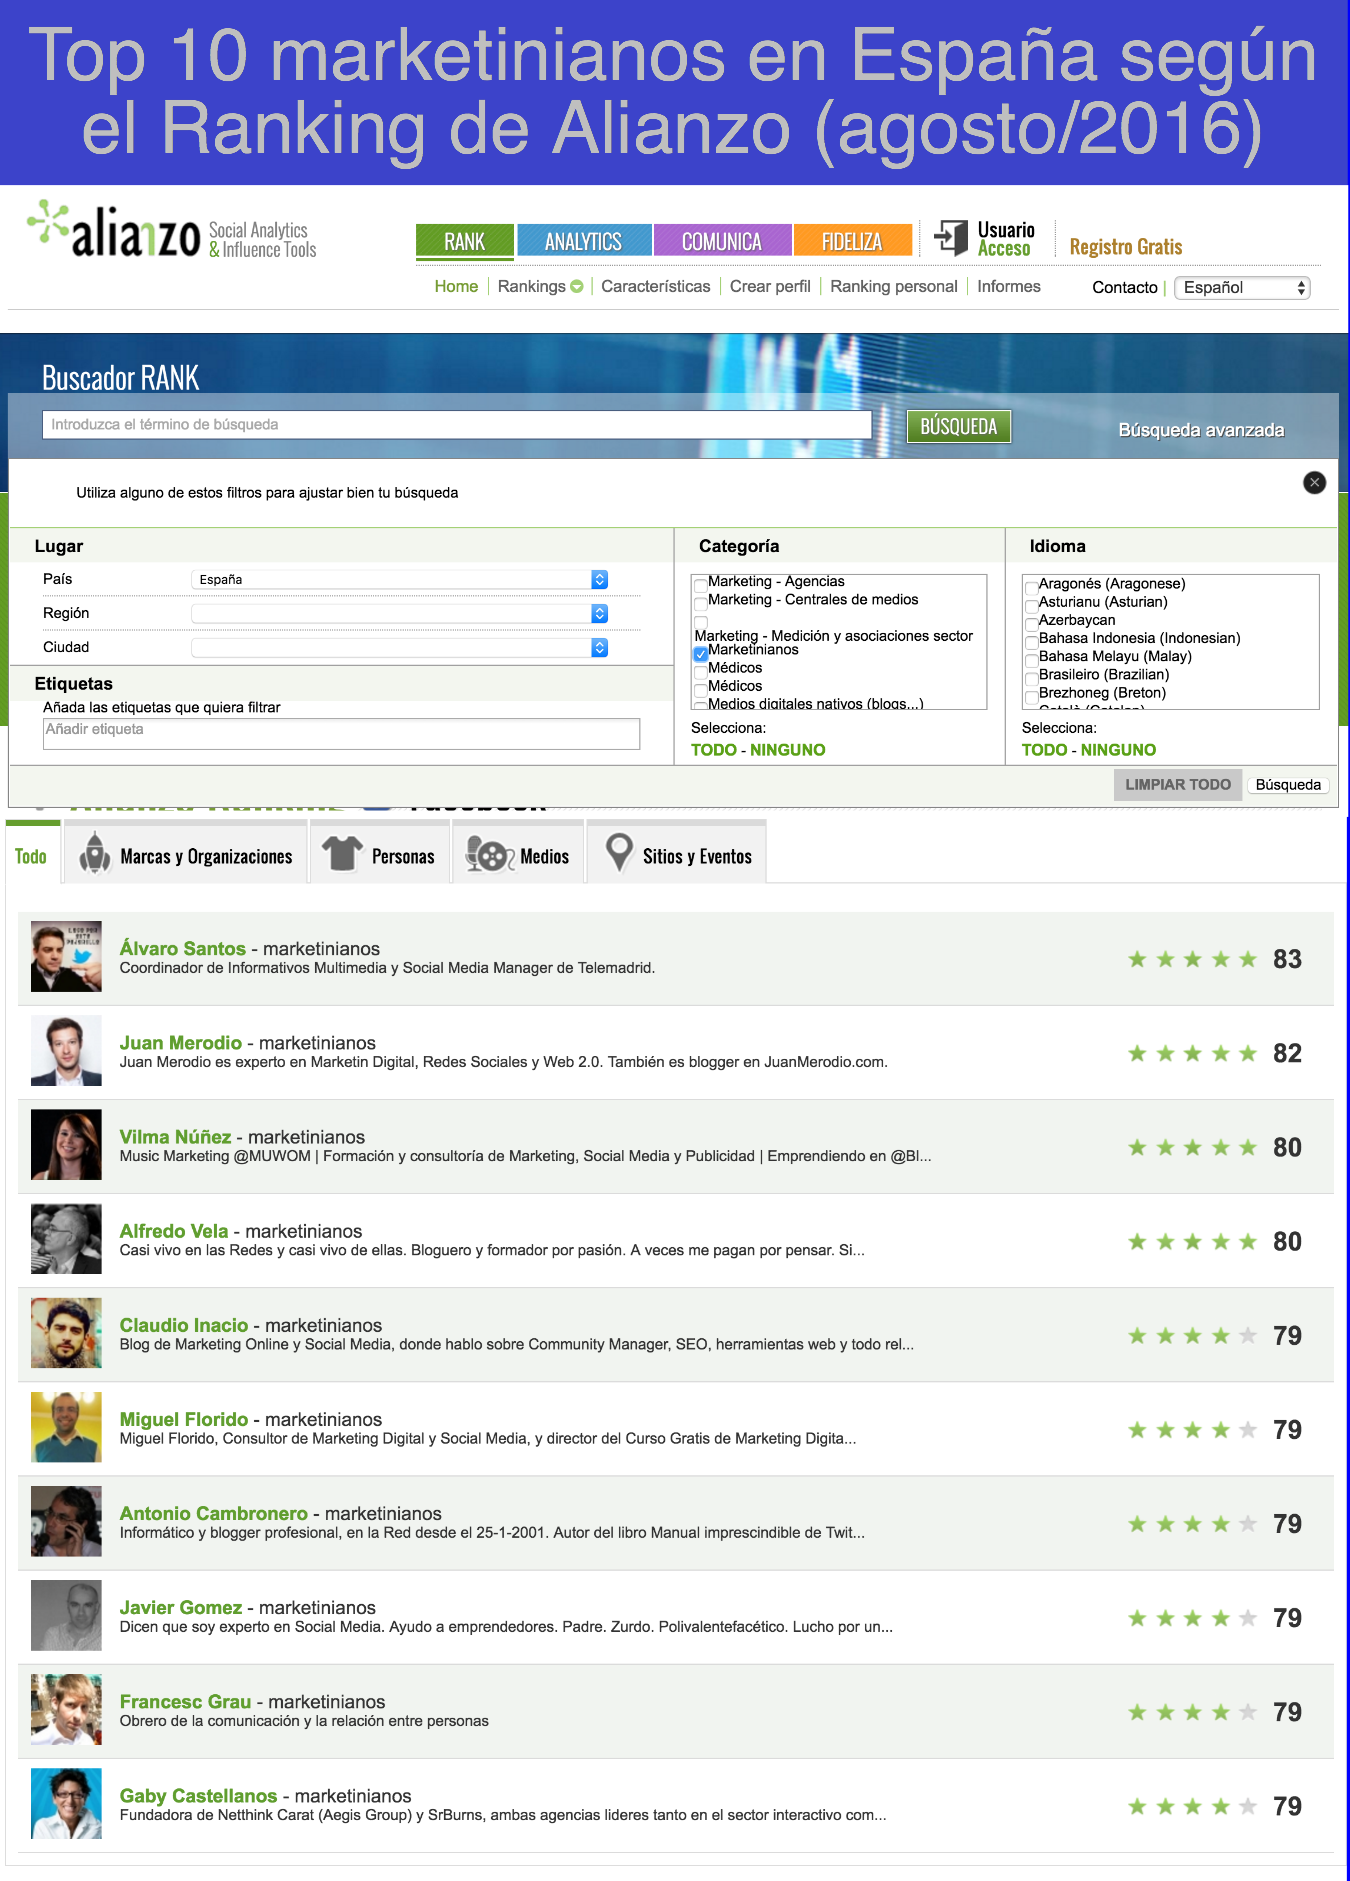The width and height of the screenshot is (1350, 1881).
Task: Open the Vilma Núñez name link
Action: [176, 1136]
